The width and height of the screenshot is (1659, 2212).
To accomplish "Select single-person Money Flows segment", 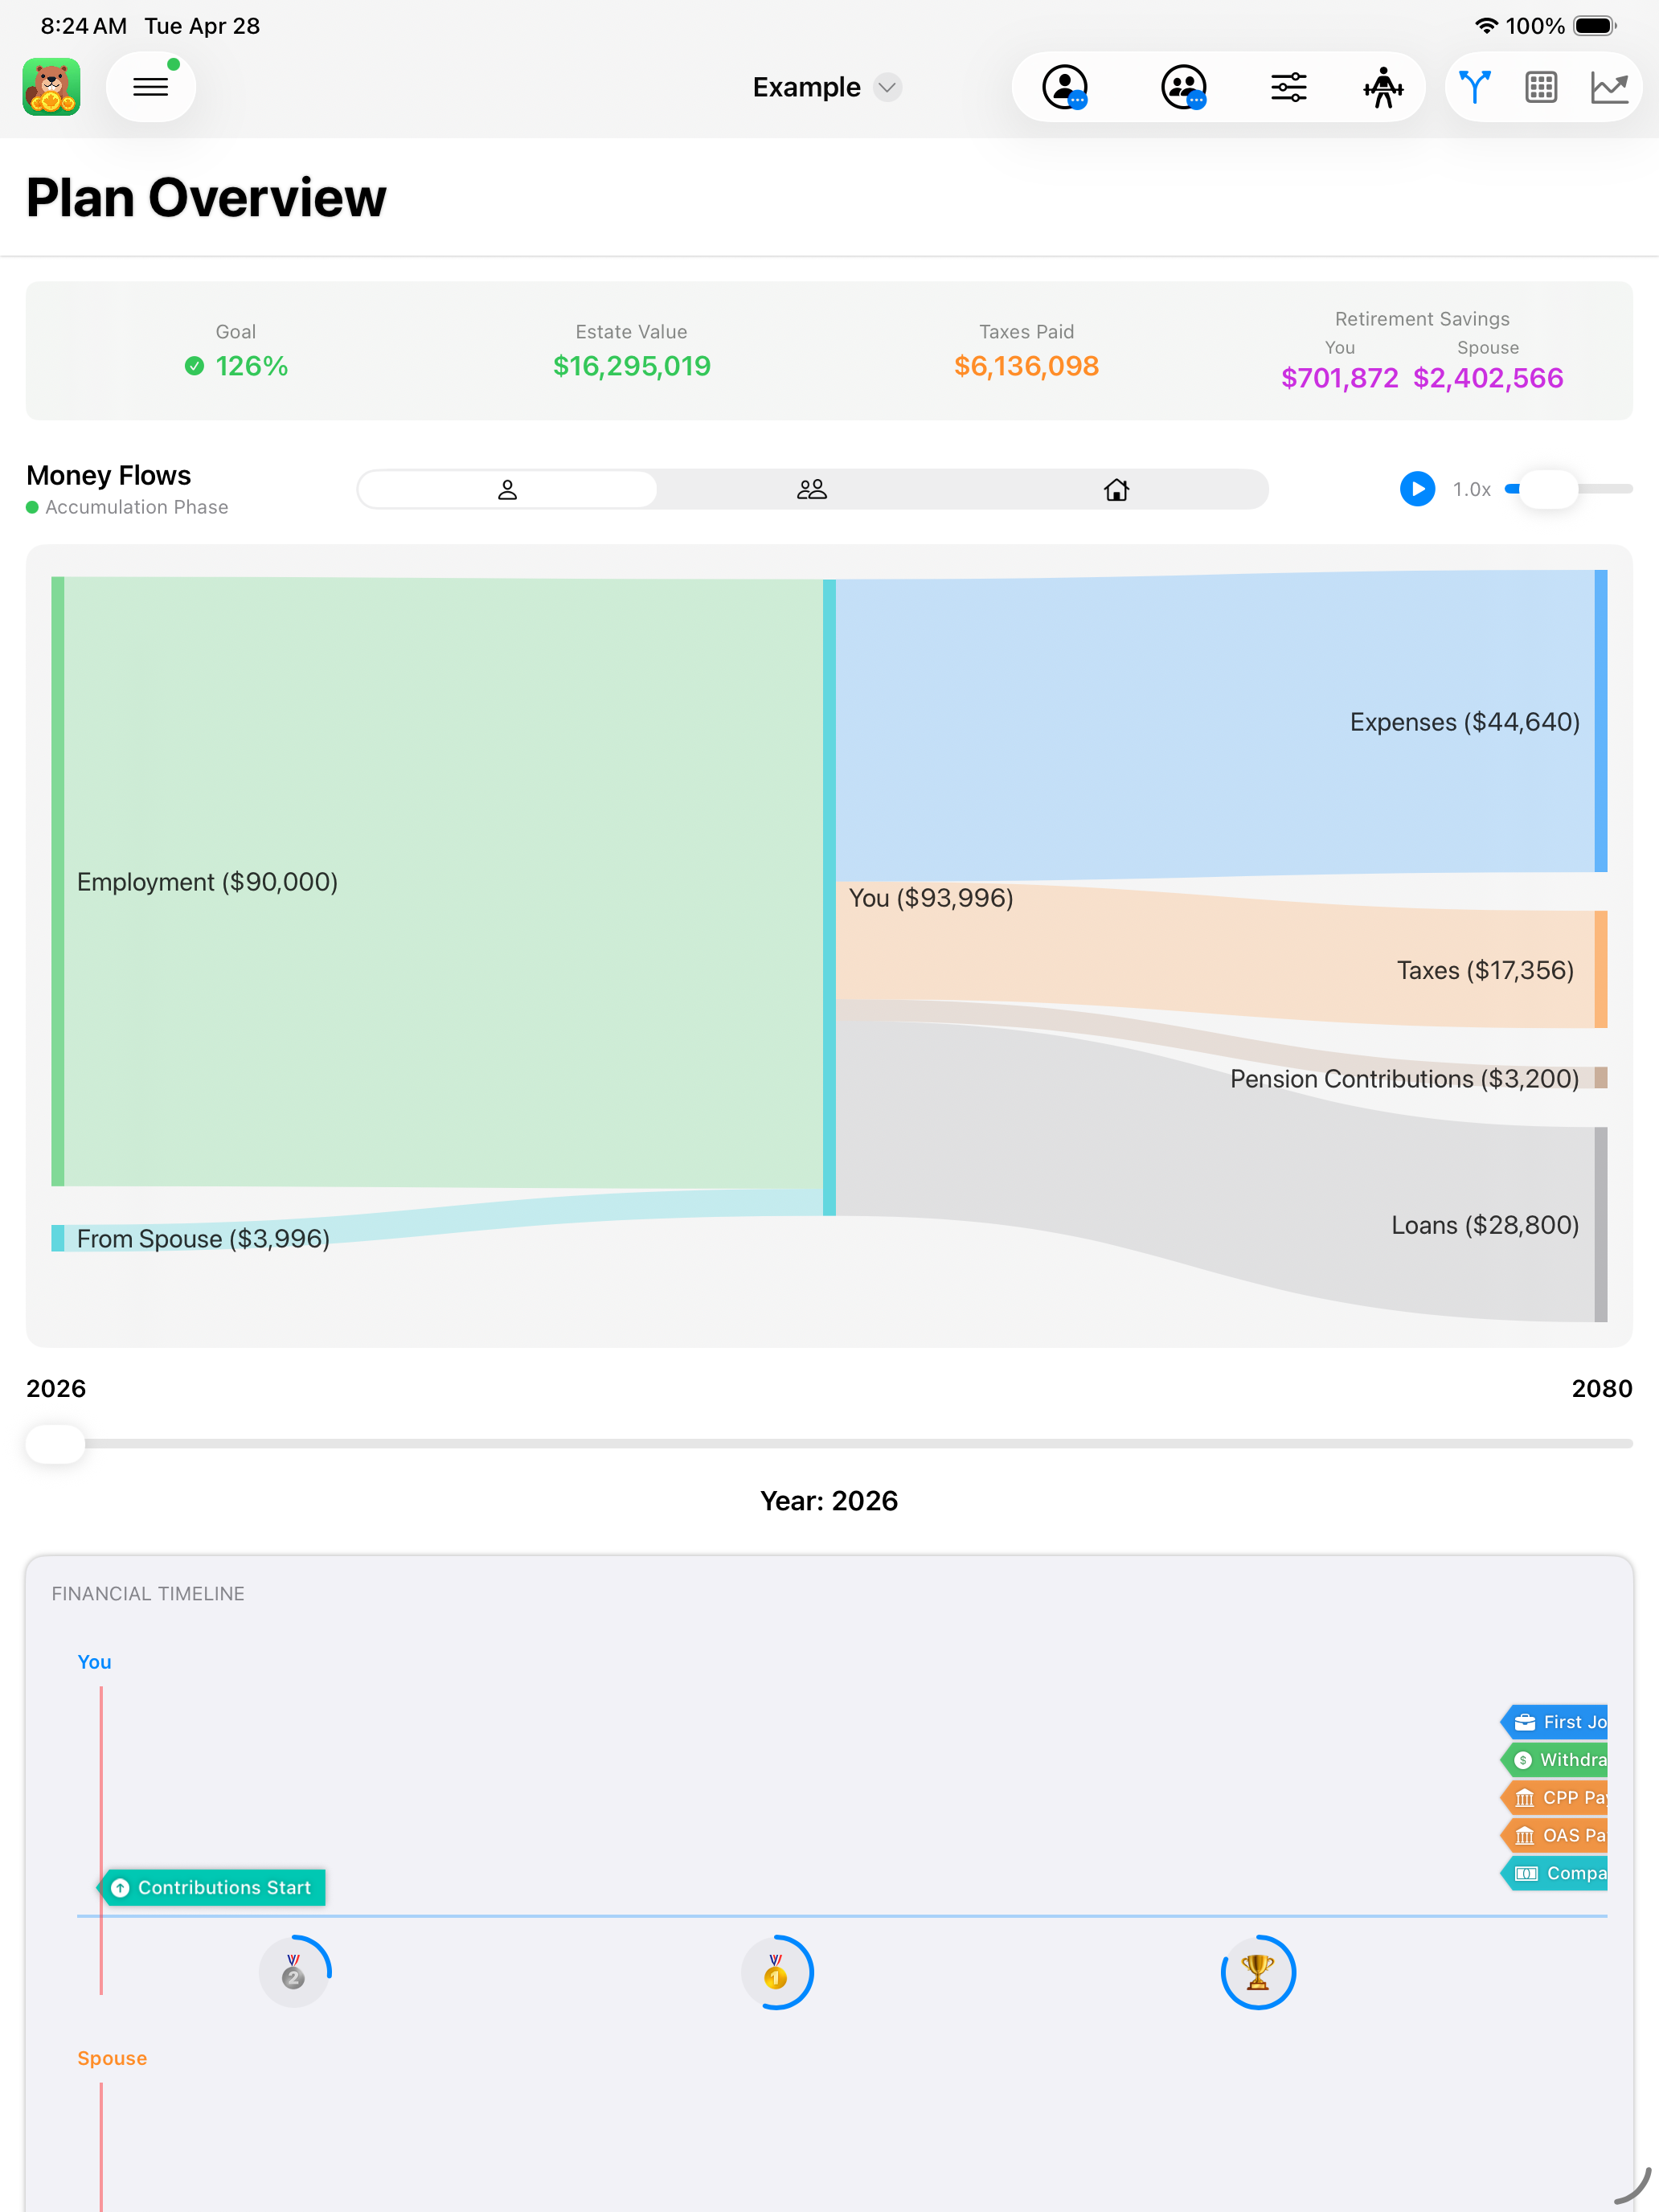I will [x=507, y=489].
